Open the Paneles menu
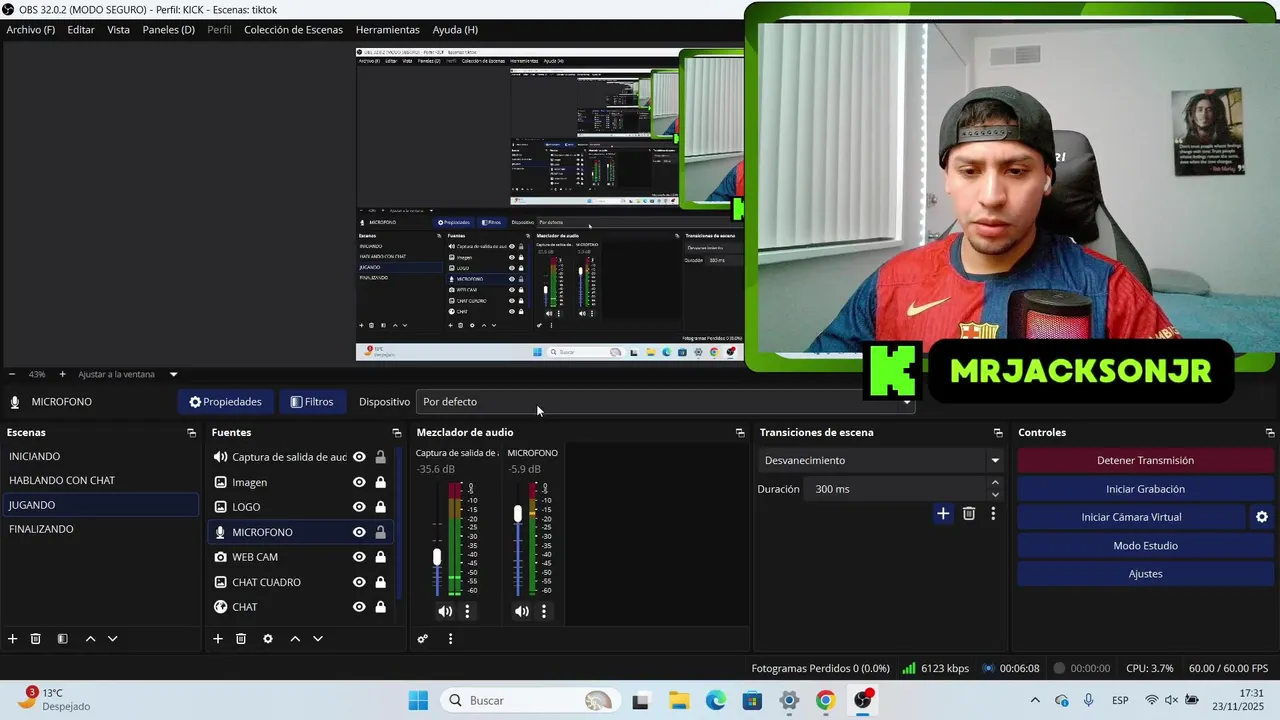 169,30
